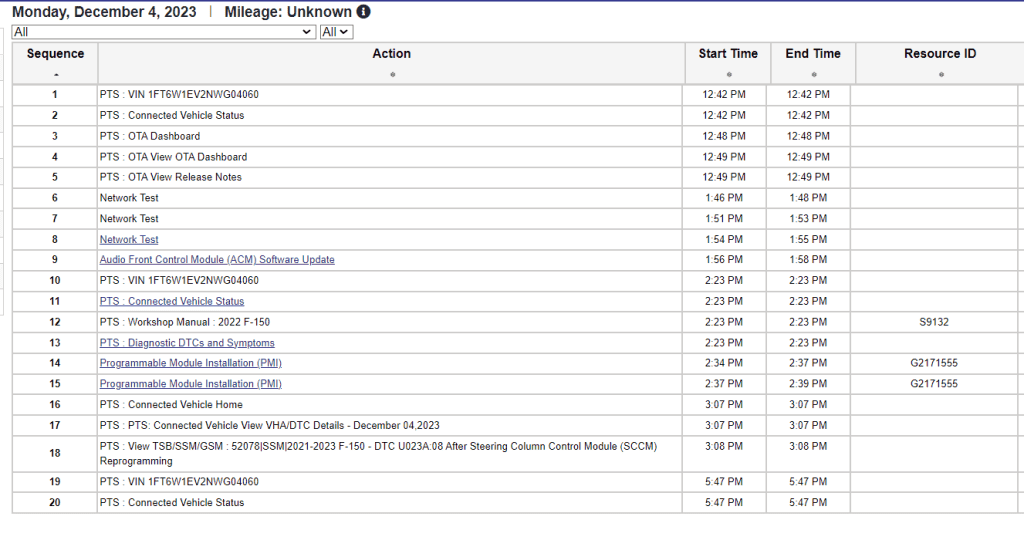Viewport: 1024px width, 540px height.
Task: Click the Start Time column header
Action: [728, 54]
